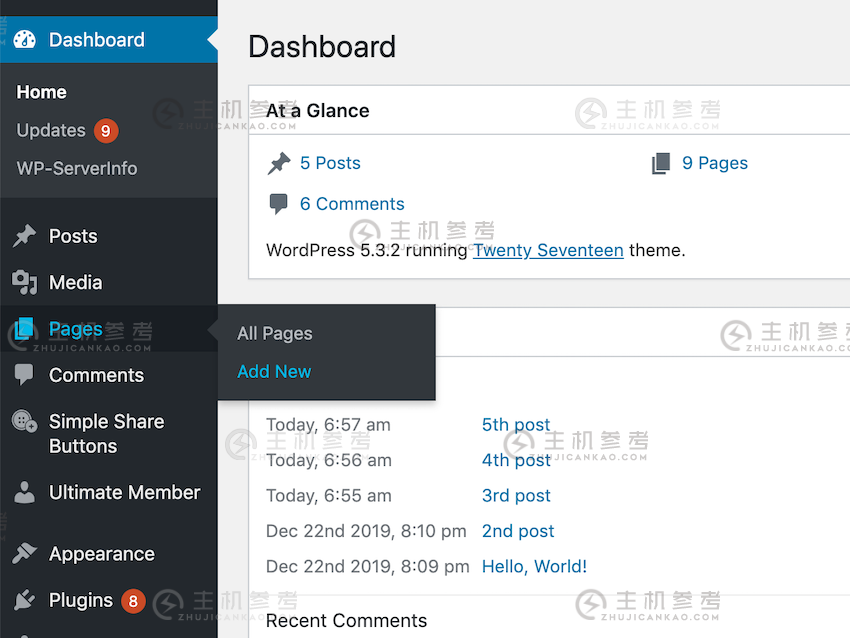This screenshot has height=638, width=850.
Task: Click the At a Glance widget header
Action: [549, 110]
